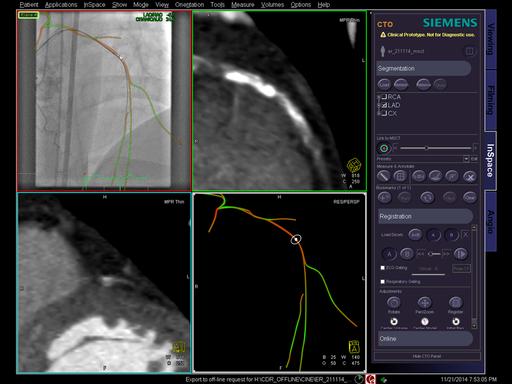Select the radio under Pan/Zoom
The height and width of the screenshot is (384, 512).
(425, 322)
